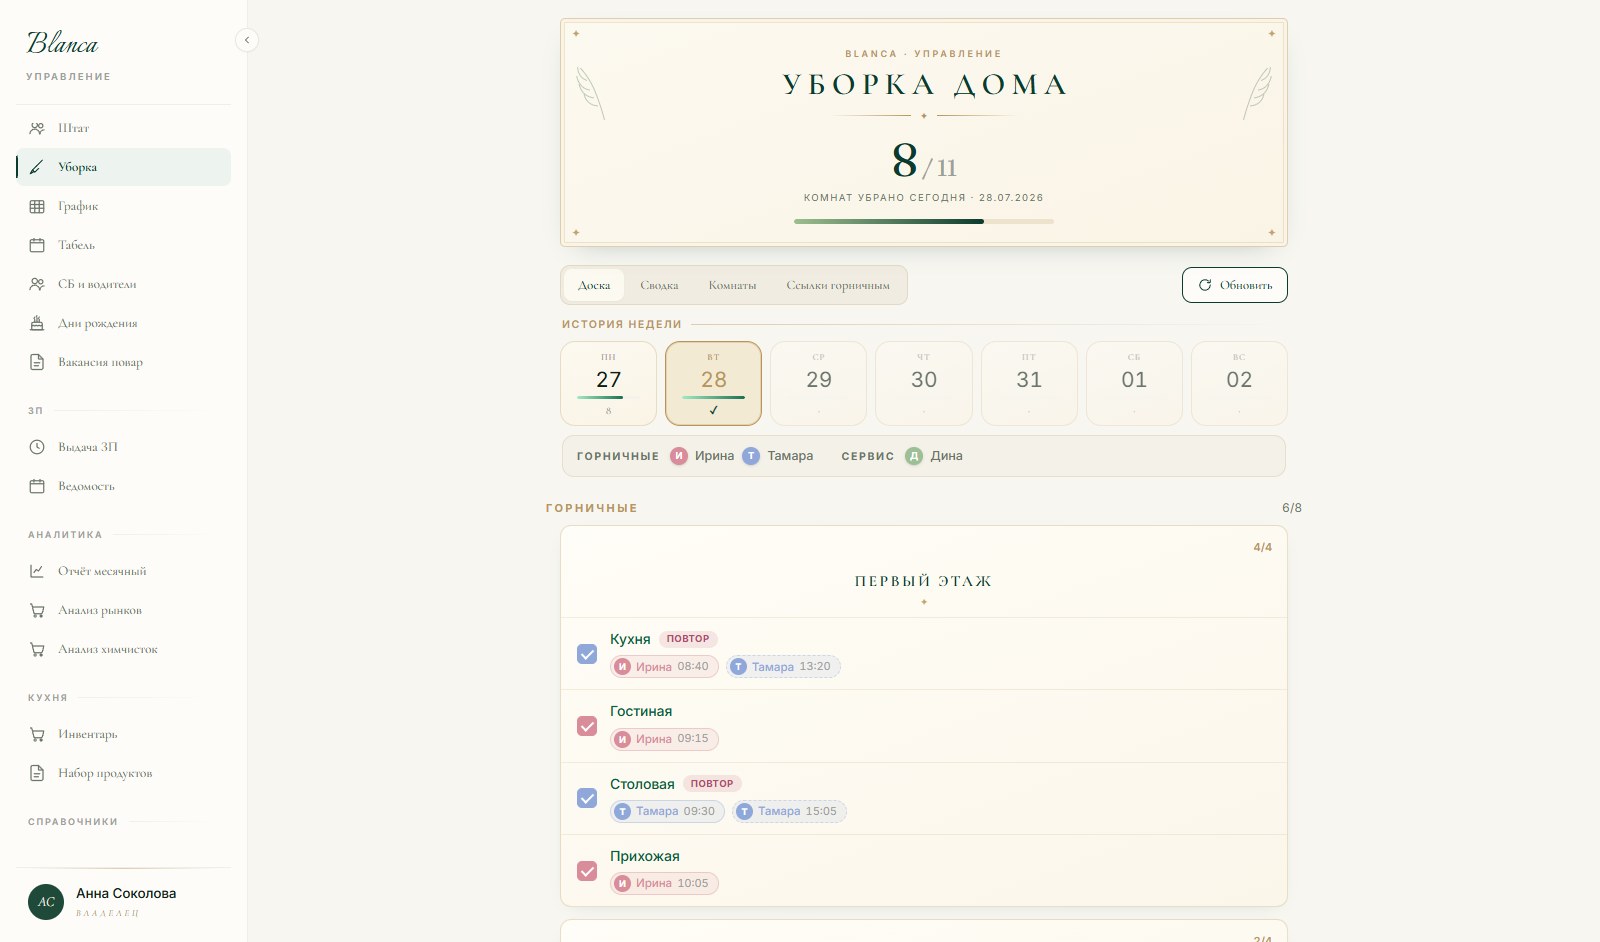Click Тамара 13:20 tag under Кухня

(x=783, y=667)
